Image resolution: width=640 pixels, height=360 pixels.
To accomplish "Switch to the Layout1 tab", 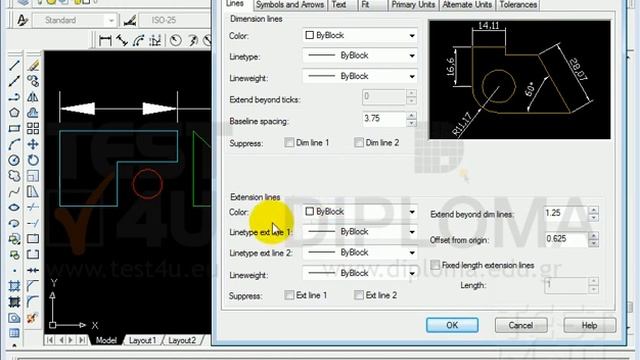I will coord(142,340).
